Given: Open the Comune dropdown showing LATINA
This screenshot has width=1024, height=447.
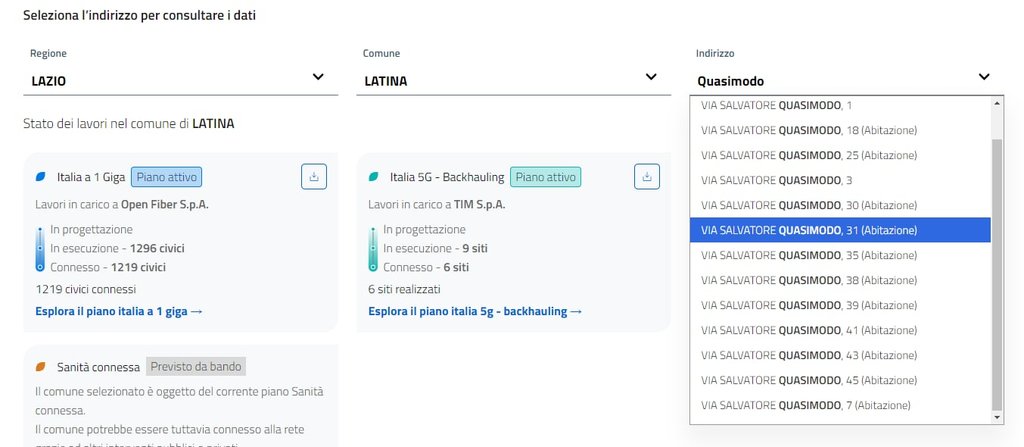Looking at the screenshot, I should click(x=651, y=77).
